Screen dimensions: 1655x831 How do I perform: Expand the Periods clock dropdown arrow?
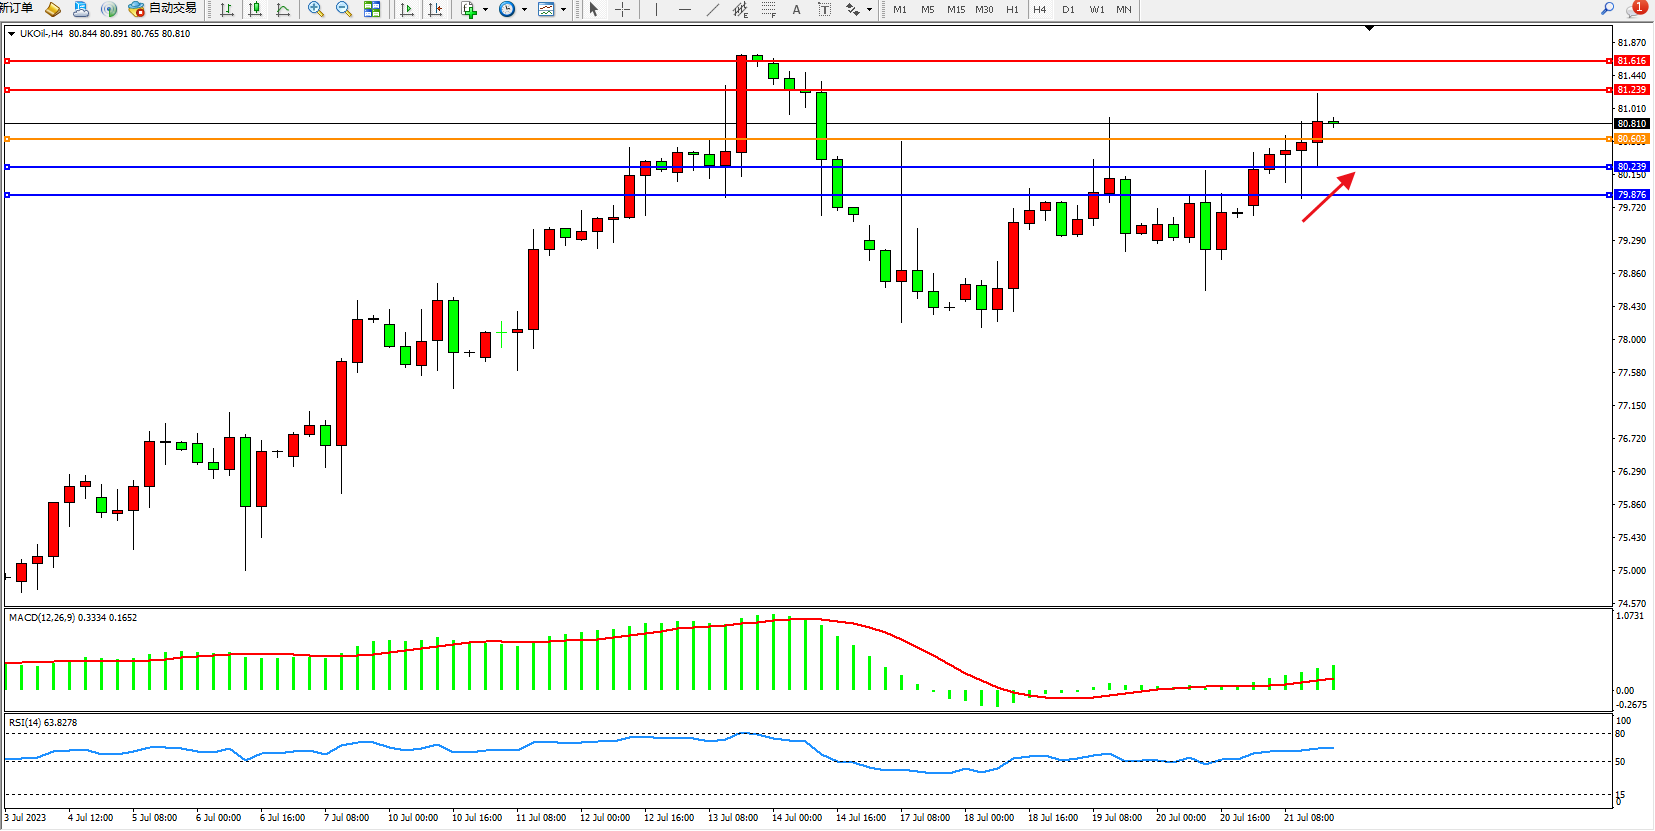click(x=524, y=10)
